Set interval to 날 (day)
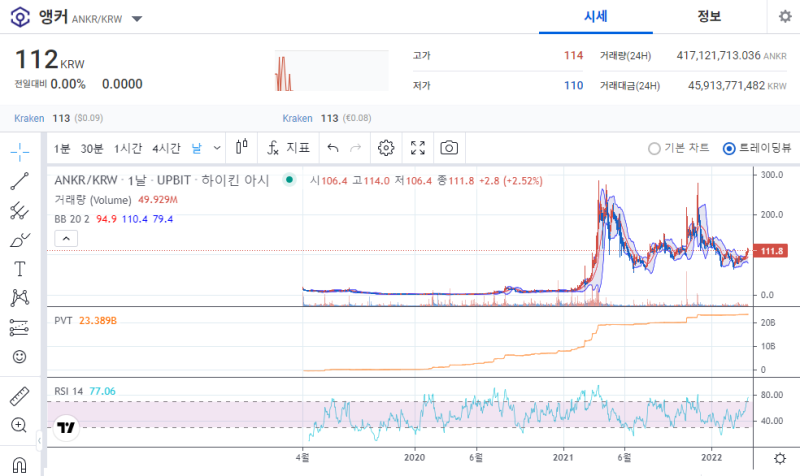 click(x=197, y=148)
